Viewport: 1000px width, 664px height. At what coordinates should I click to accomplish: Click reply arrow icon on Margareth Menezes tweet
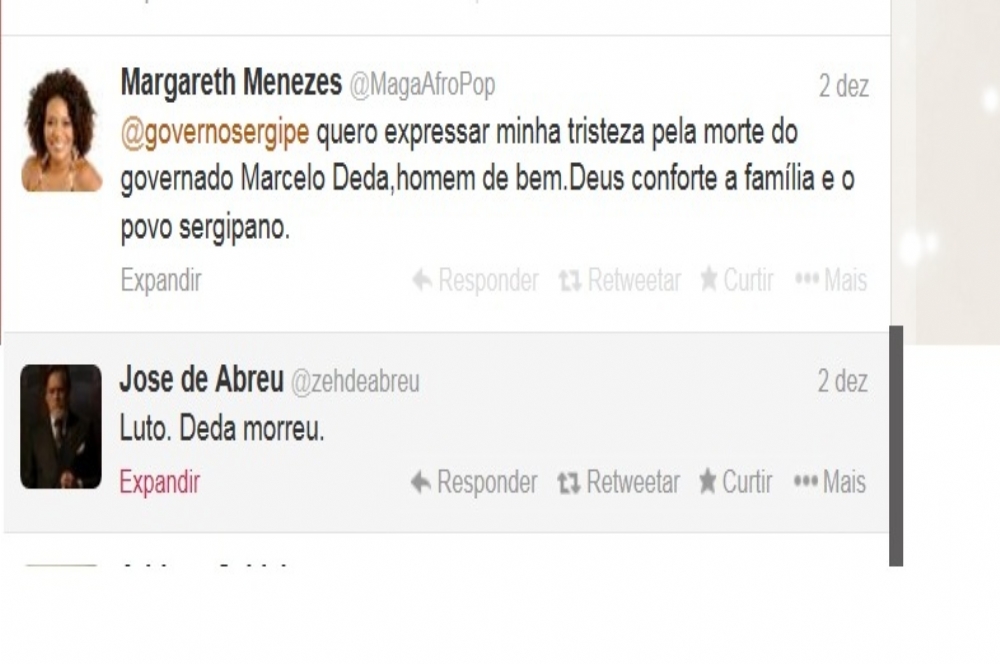click(422, 279)
